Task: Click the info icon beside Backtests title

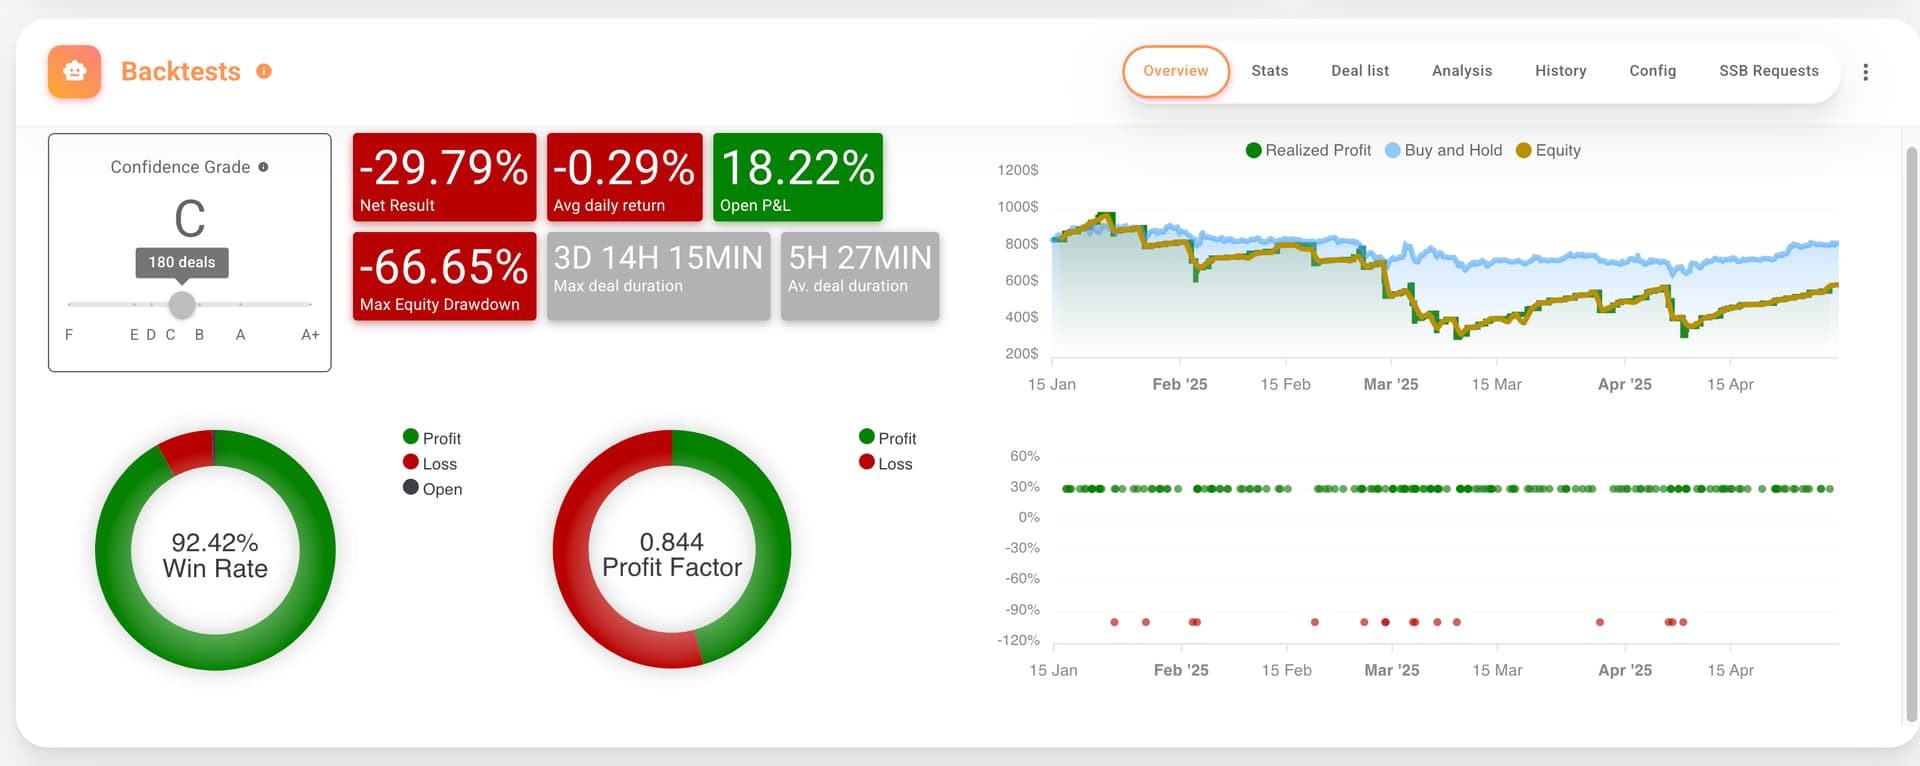Action: (264, 71)
